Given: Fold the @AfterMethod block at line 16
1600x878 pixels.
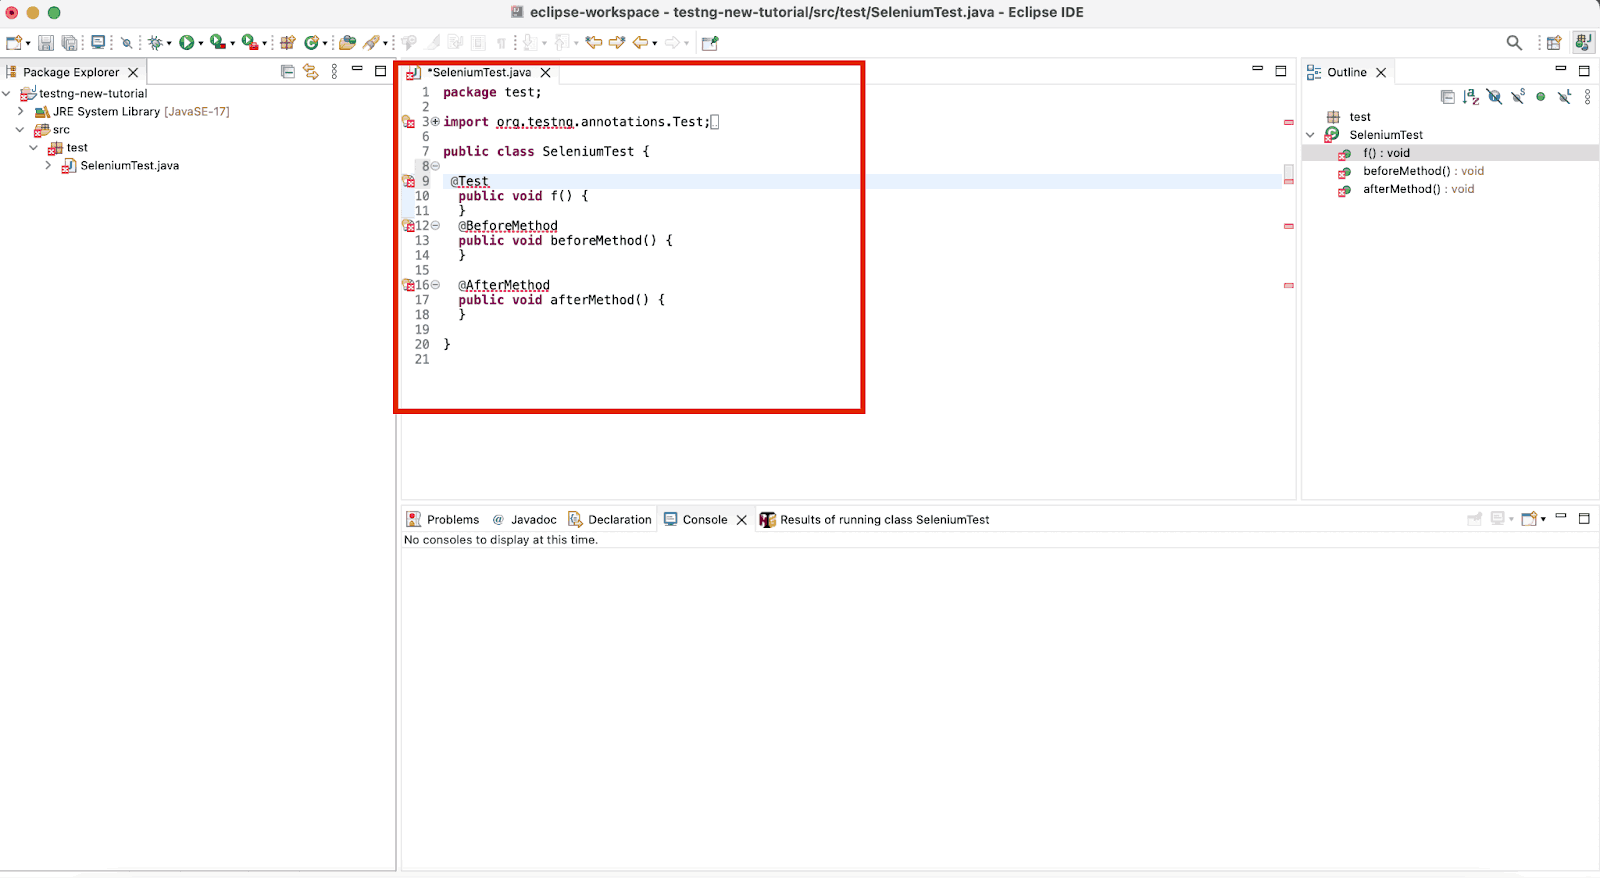Looking at the screenshot, I should [x=435, y=285].
